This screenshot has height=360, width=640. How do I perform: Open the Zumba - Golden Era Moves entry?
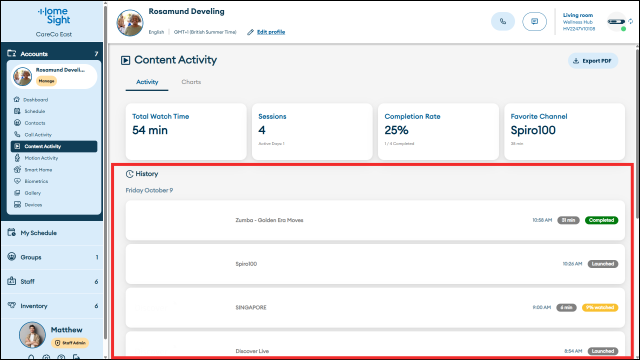[375, 220]
